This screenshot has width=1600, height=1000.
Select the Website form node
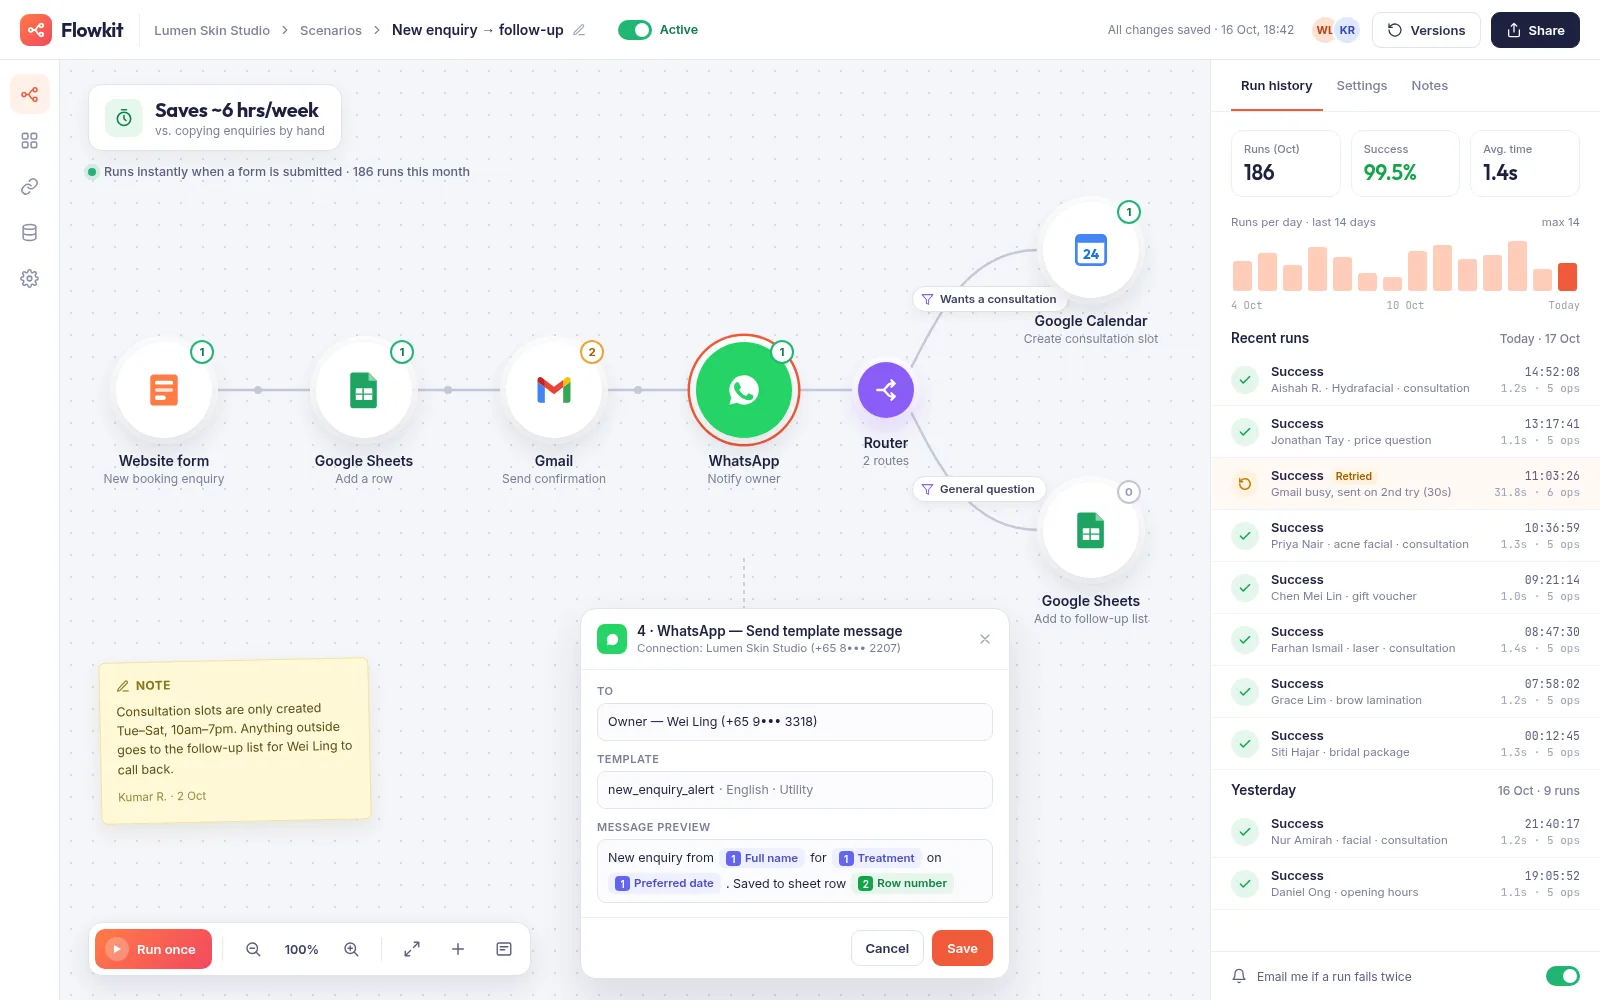(x=164, y=390)
